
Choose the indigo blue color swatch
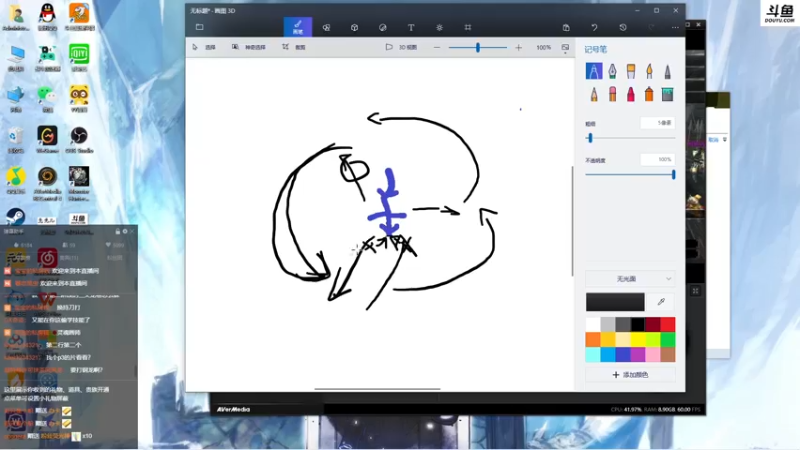click(x=623, y=355)
